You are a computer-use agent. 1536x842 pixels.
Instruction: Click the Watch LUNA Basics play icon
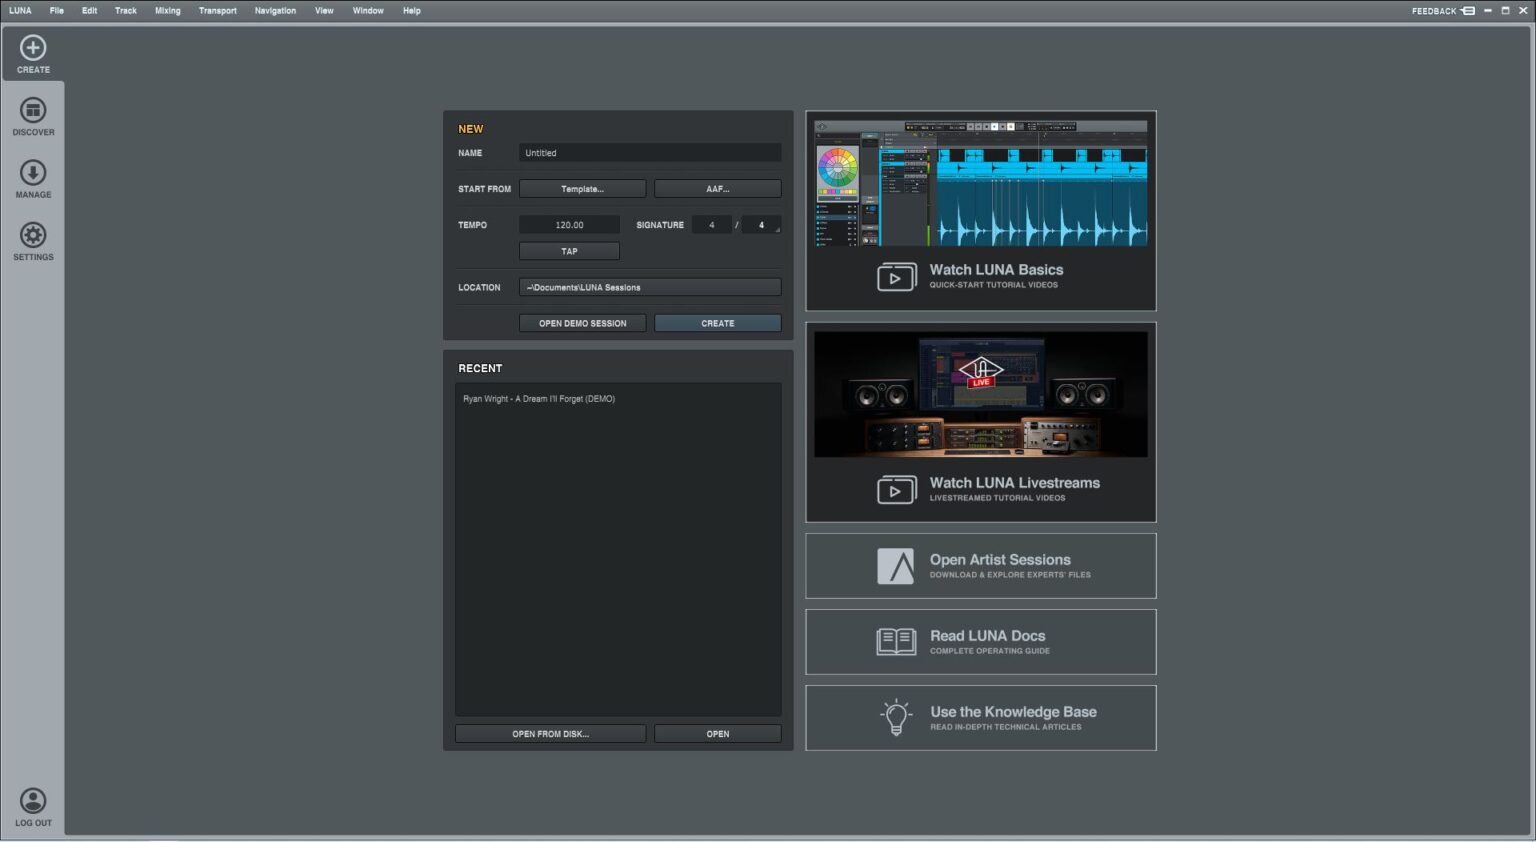pos(897,277)
